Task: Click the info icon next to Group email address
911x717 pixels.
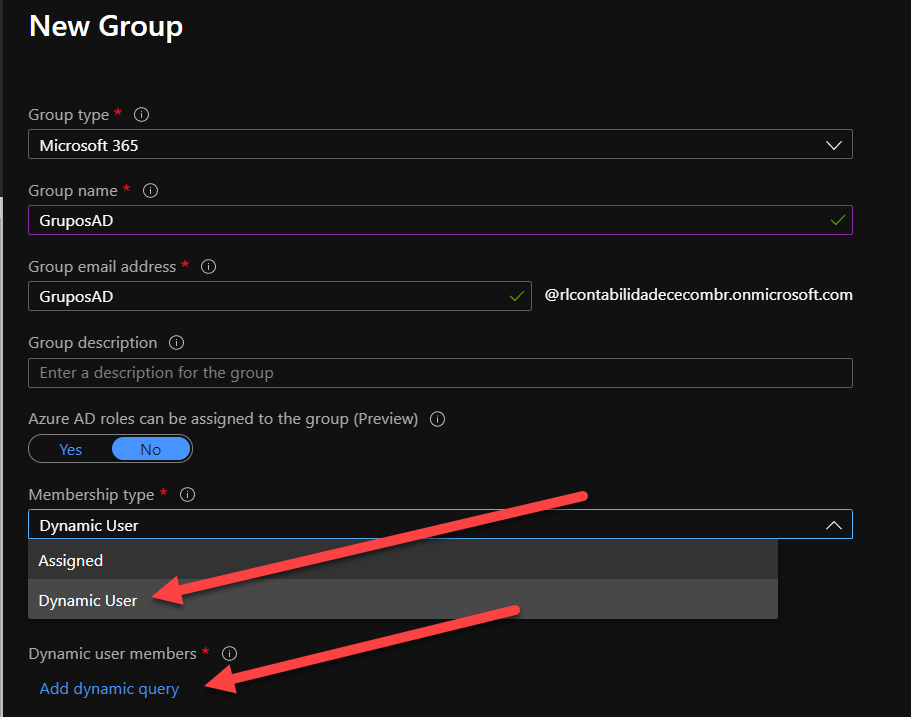Action: [x=209, y=267]
